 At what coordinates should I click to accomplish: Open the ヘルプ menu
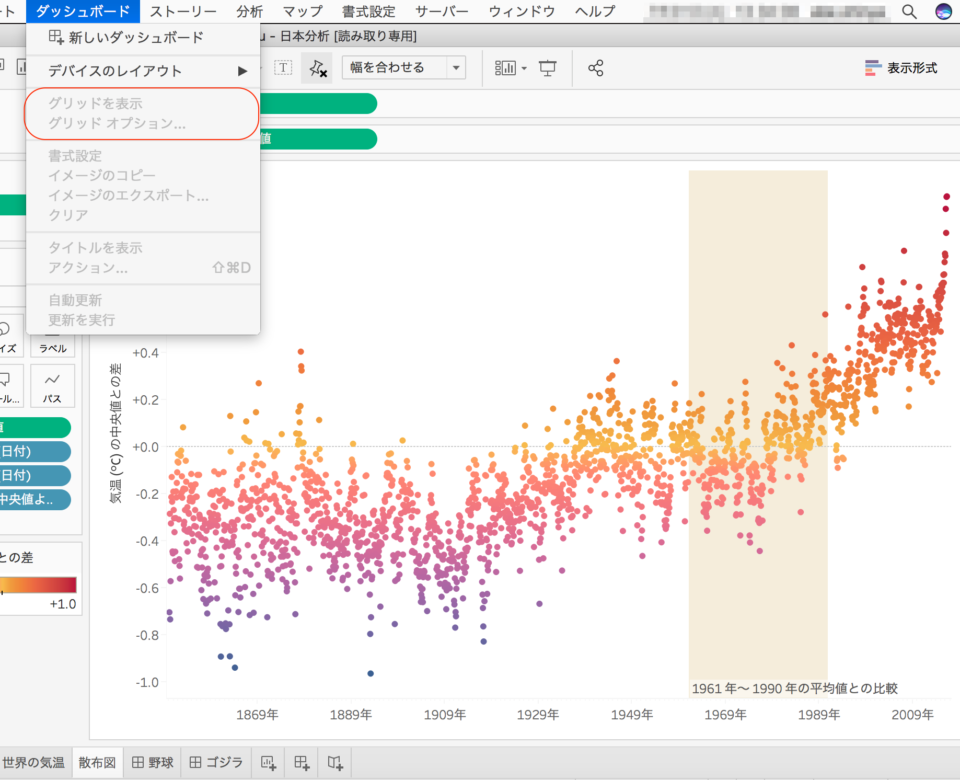(594, 12)
